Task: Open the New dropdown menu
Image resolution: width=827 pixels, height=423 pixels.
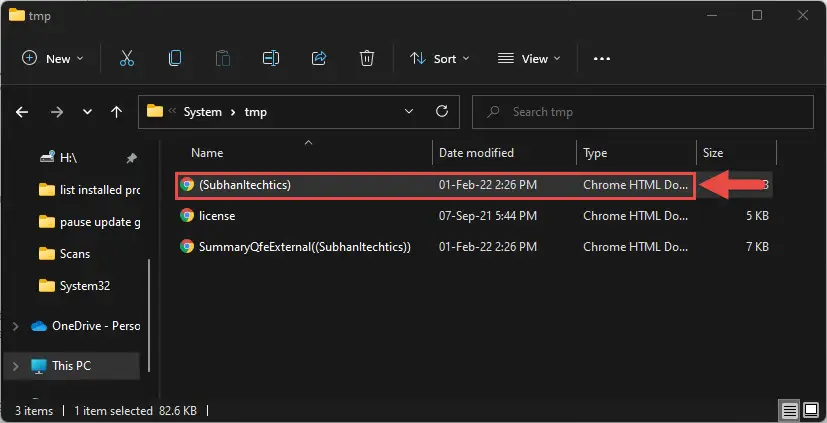Action: point(52,59)
